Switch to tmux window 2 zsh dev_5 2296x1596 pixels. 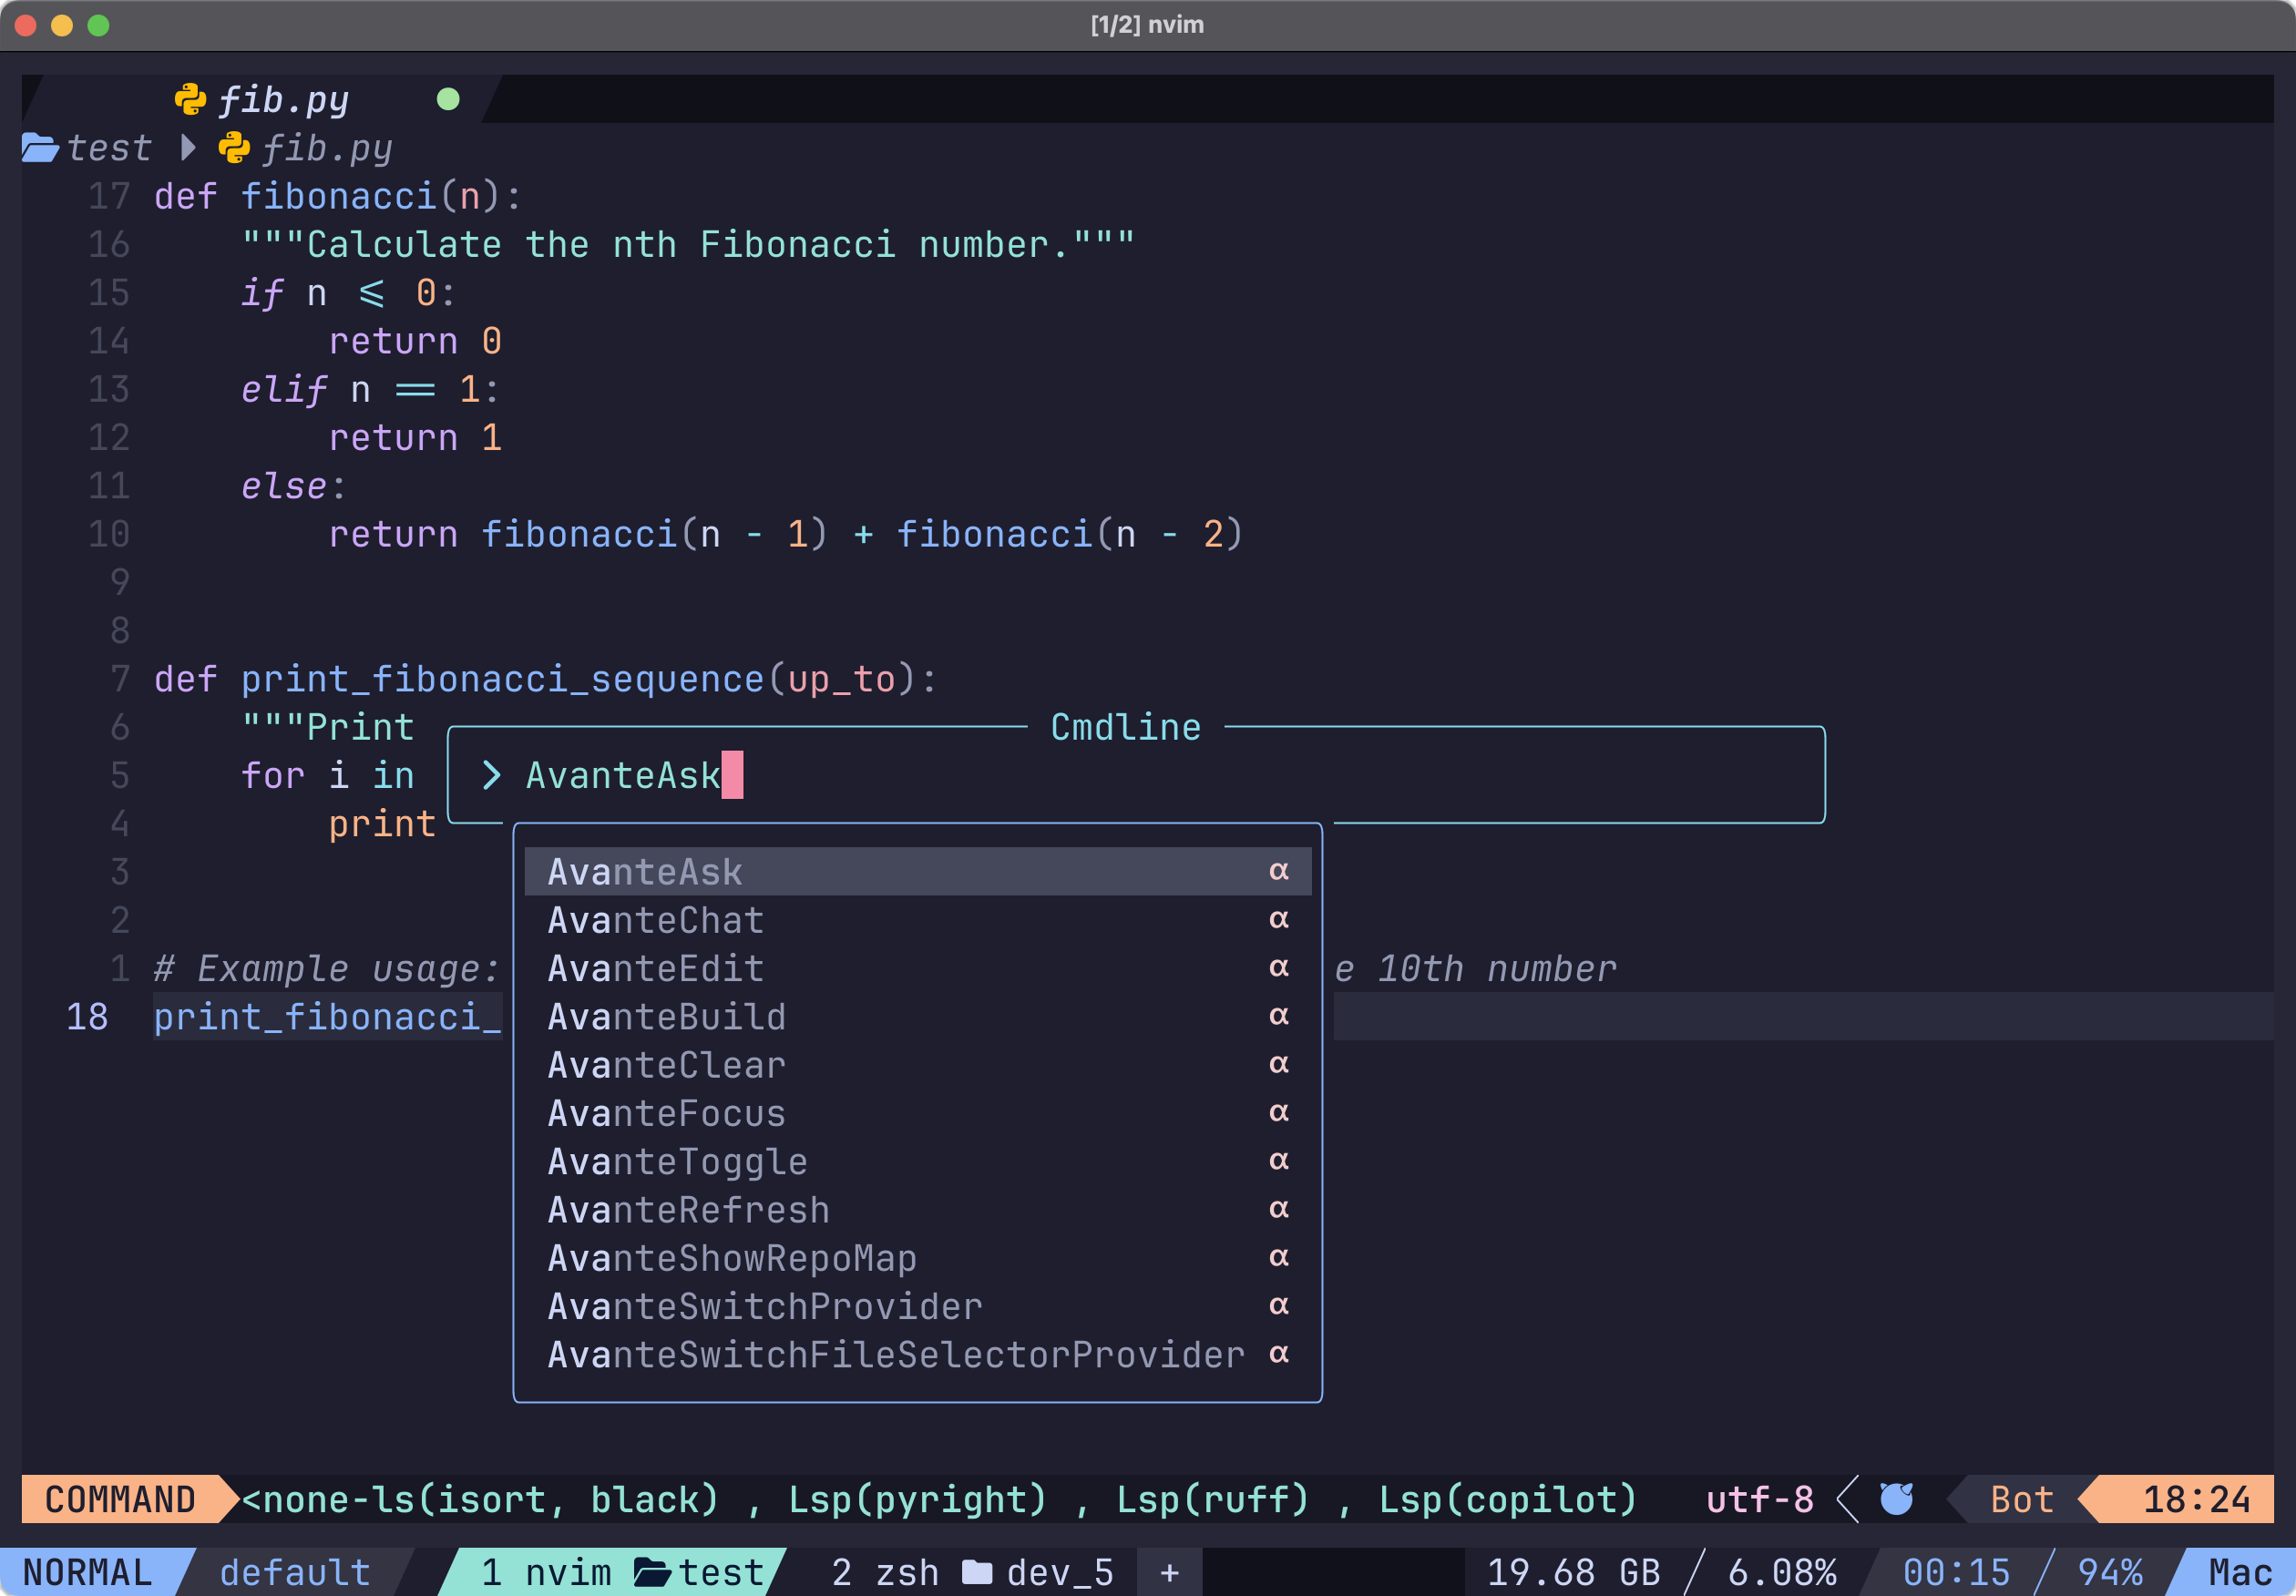[972, 1572]
